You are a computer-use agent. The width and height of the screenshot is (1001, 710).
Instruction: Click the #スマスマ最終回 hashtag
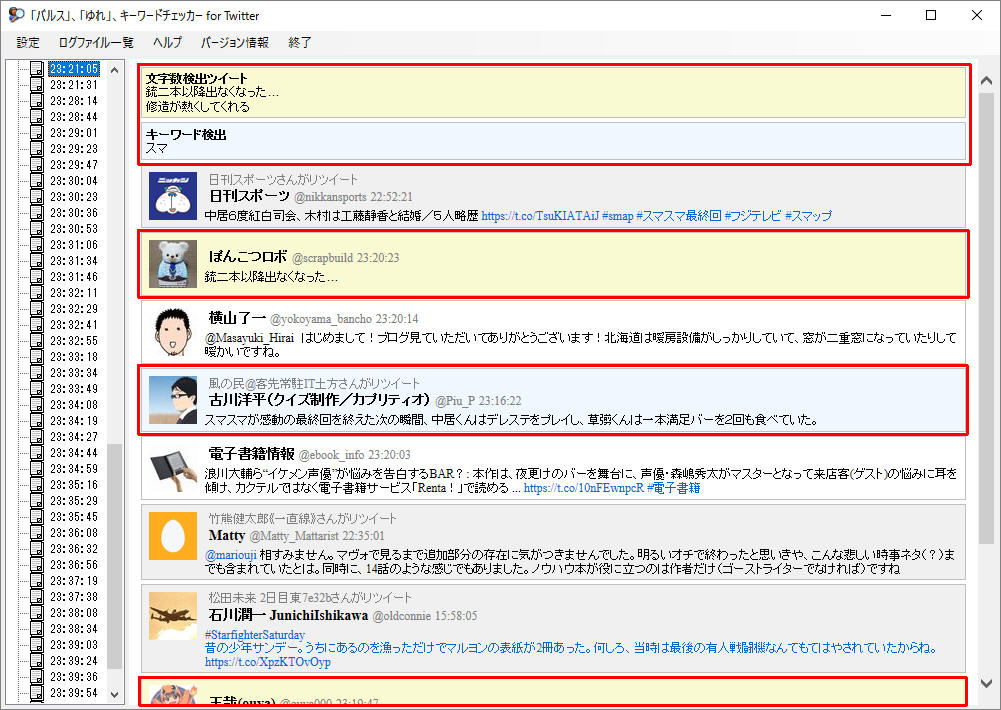click(679, 216)
